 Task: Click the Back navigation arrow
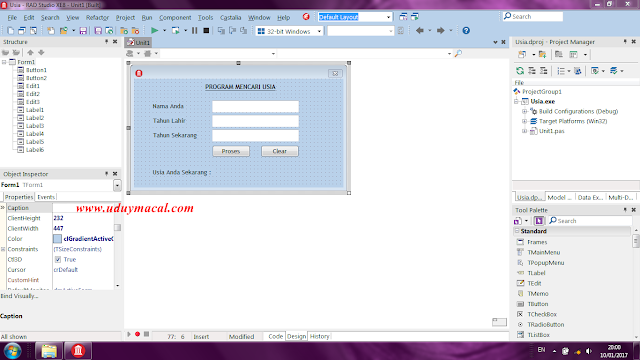coord(420,31)
